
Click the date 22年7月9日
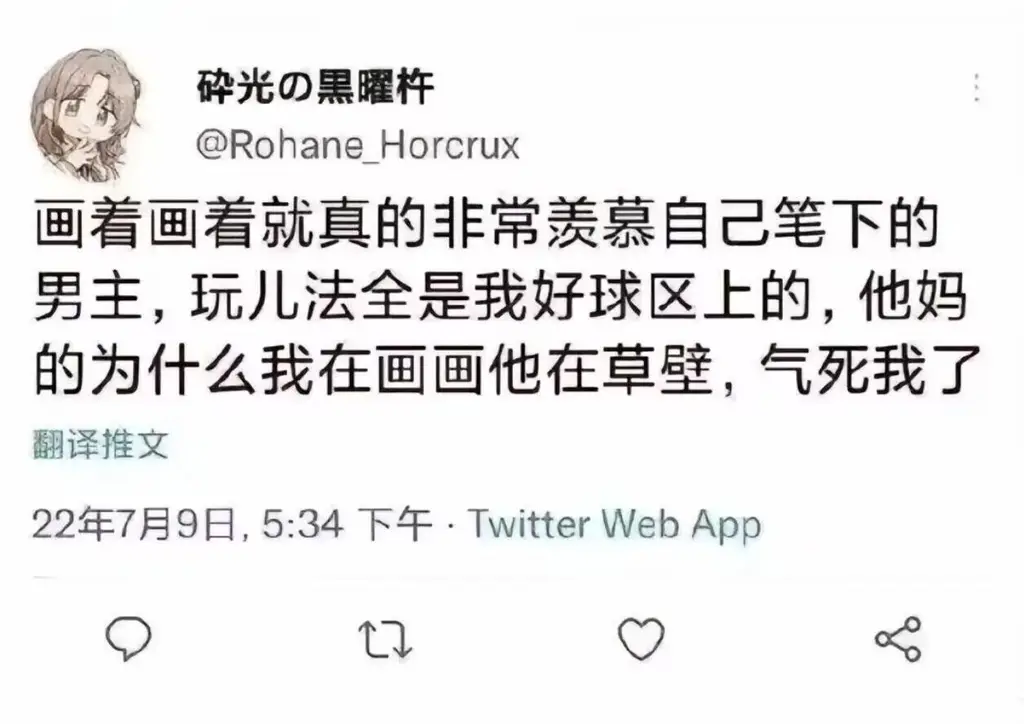click(x=135, y=524)
